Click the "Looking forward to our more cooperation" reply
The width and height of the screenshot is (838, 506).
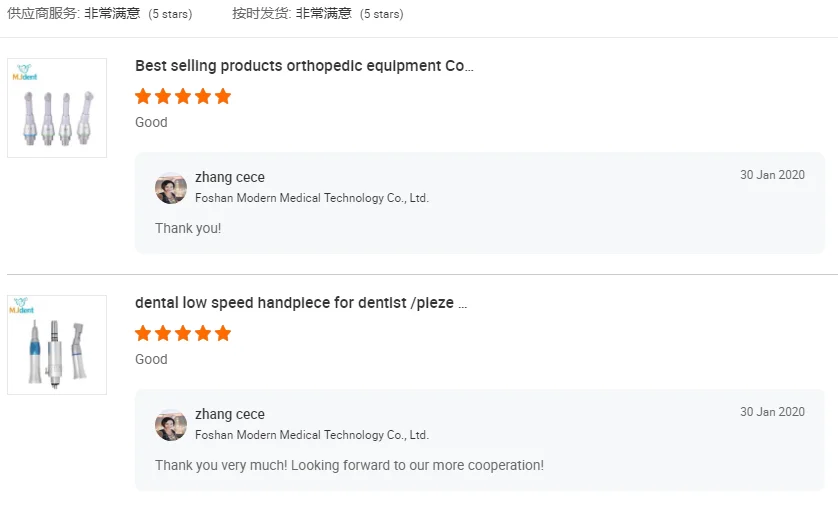click(349, 466)
